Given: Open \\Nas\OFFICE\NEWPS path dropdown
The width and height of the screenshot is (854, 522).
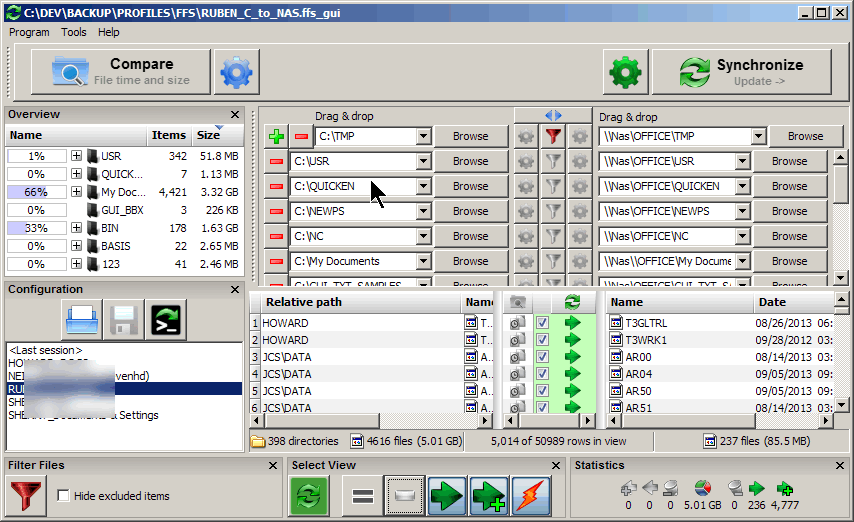Looking at the screenshot, I should click(x=742, y=211).
